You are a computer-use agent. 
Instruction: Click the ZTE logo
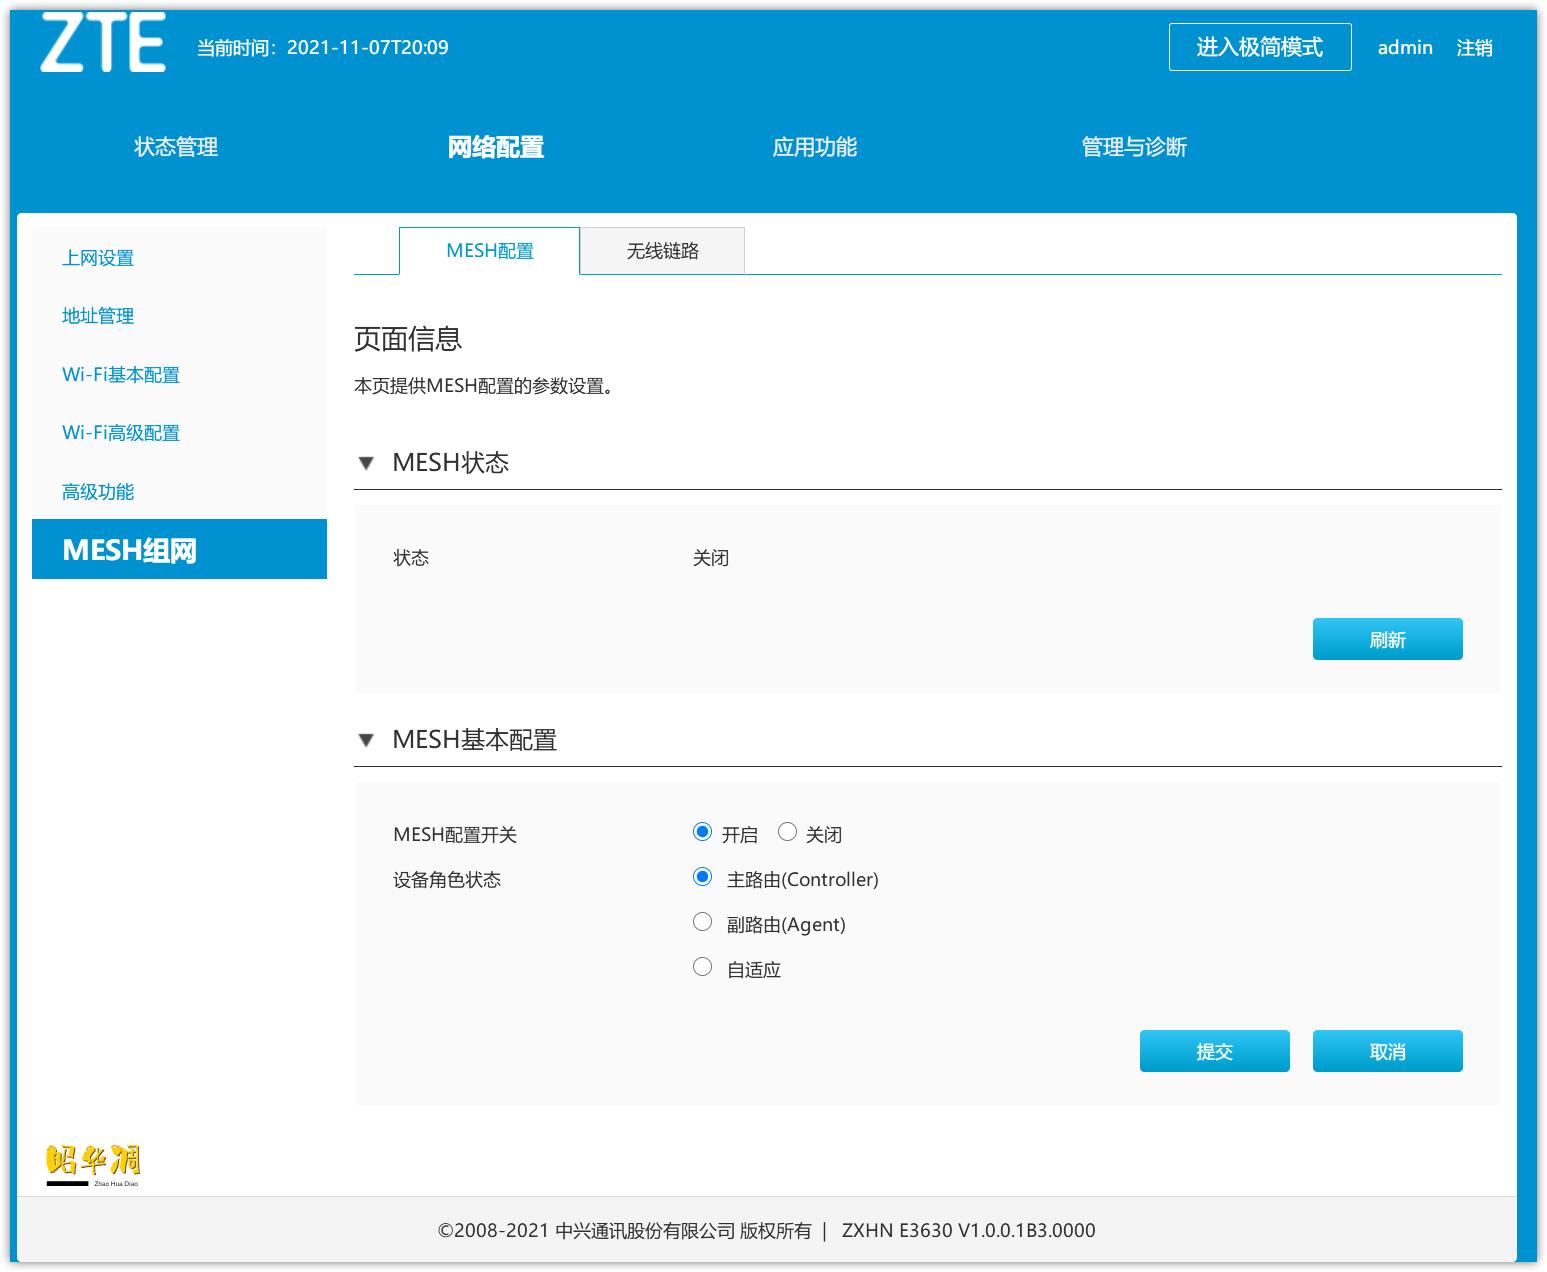point(105,44)
